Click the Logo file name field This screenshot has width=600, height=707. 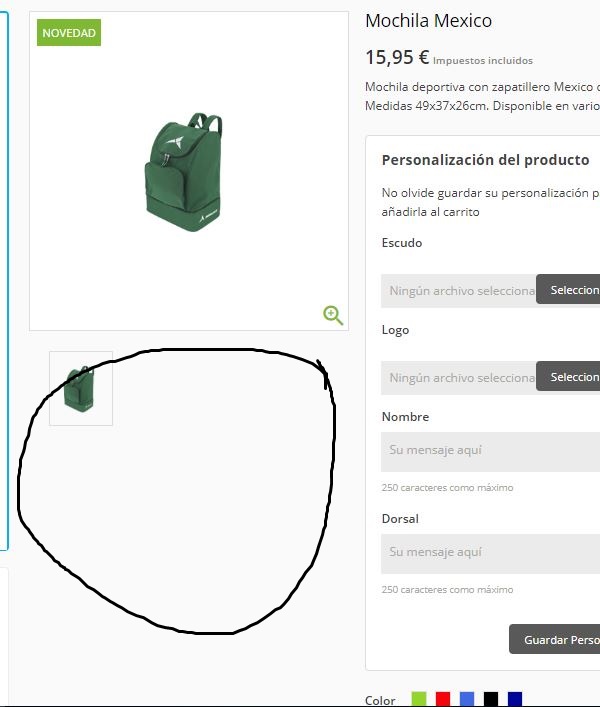[x=459, y=378]
